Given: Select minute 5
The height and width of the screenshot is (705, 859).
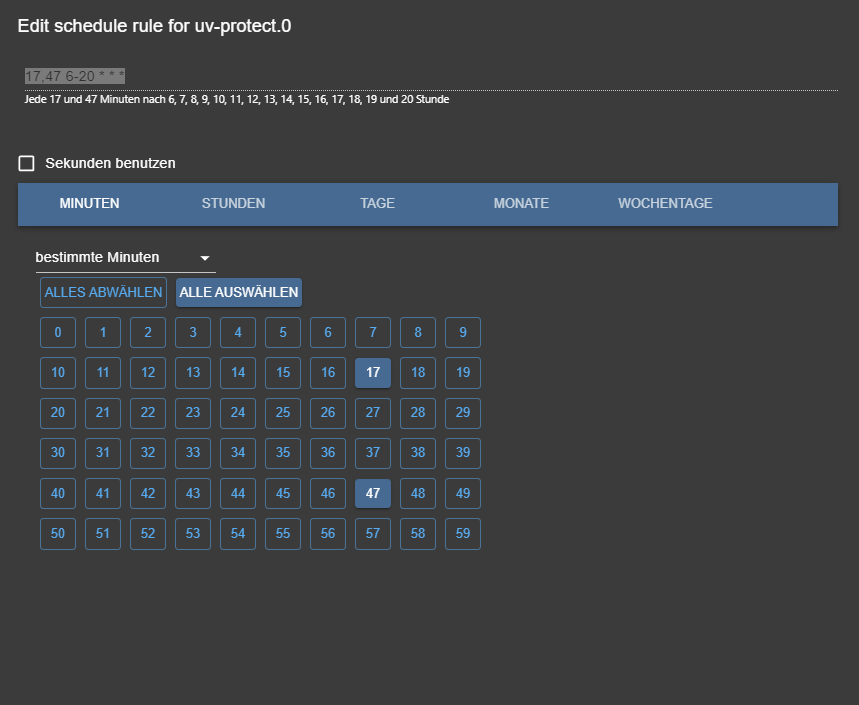Looking at the screenshot, I should (283, 333).
